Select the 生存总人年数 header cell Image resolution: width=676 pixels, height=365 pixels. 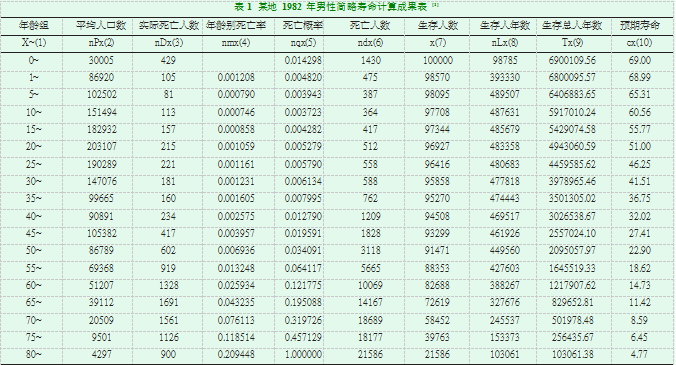click(x=572, y=25)
